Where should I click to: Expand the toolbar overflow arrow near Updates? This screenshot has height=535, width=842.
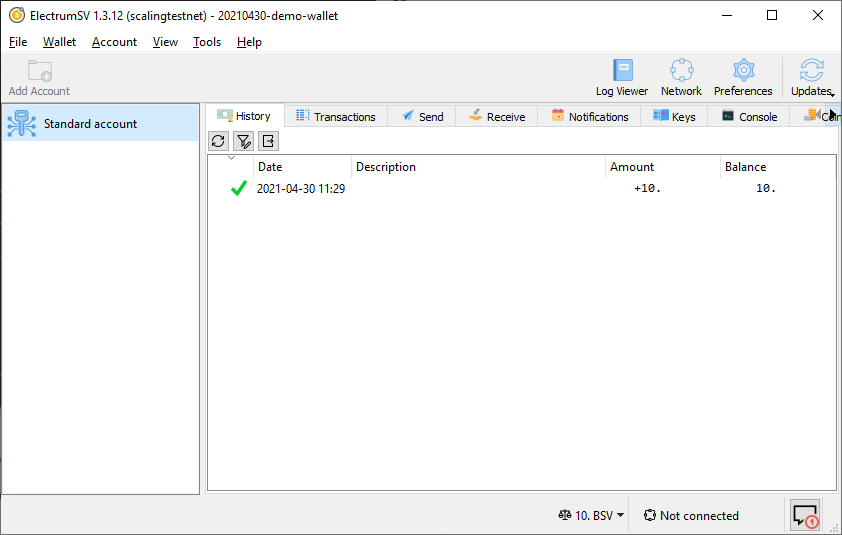pyautogui.click(x=833, y=95)
